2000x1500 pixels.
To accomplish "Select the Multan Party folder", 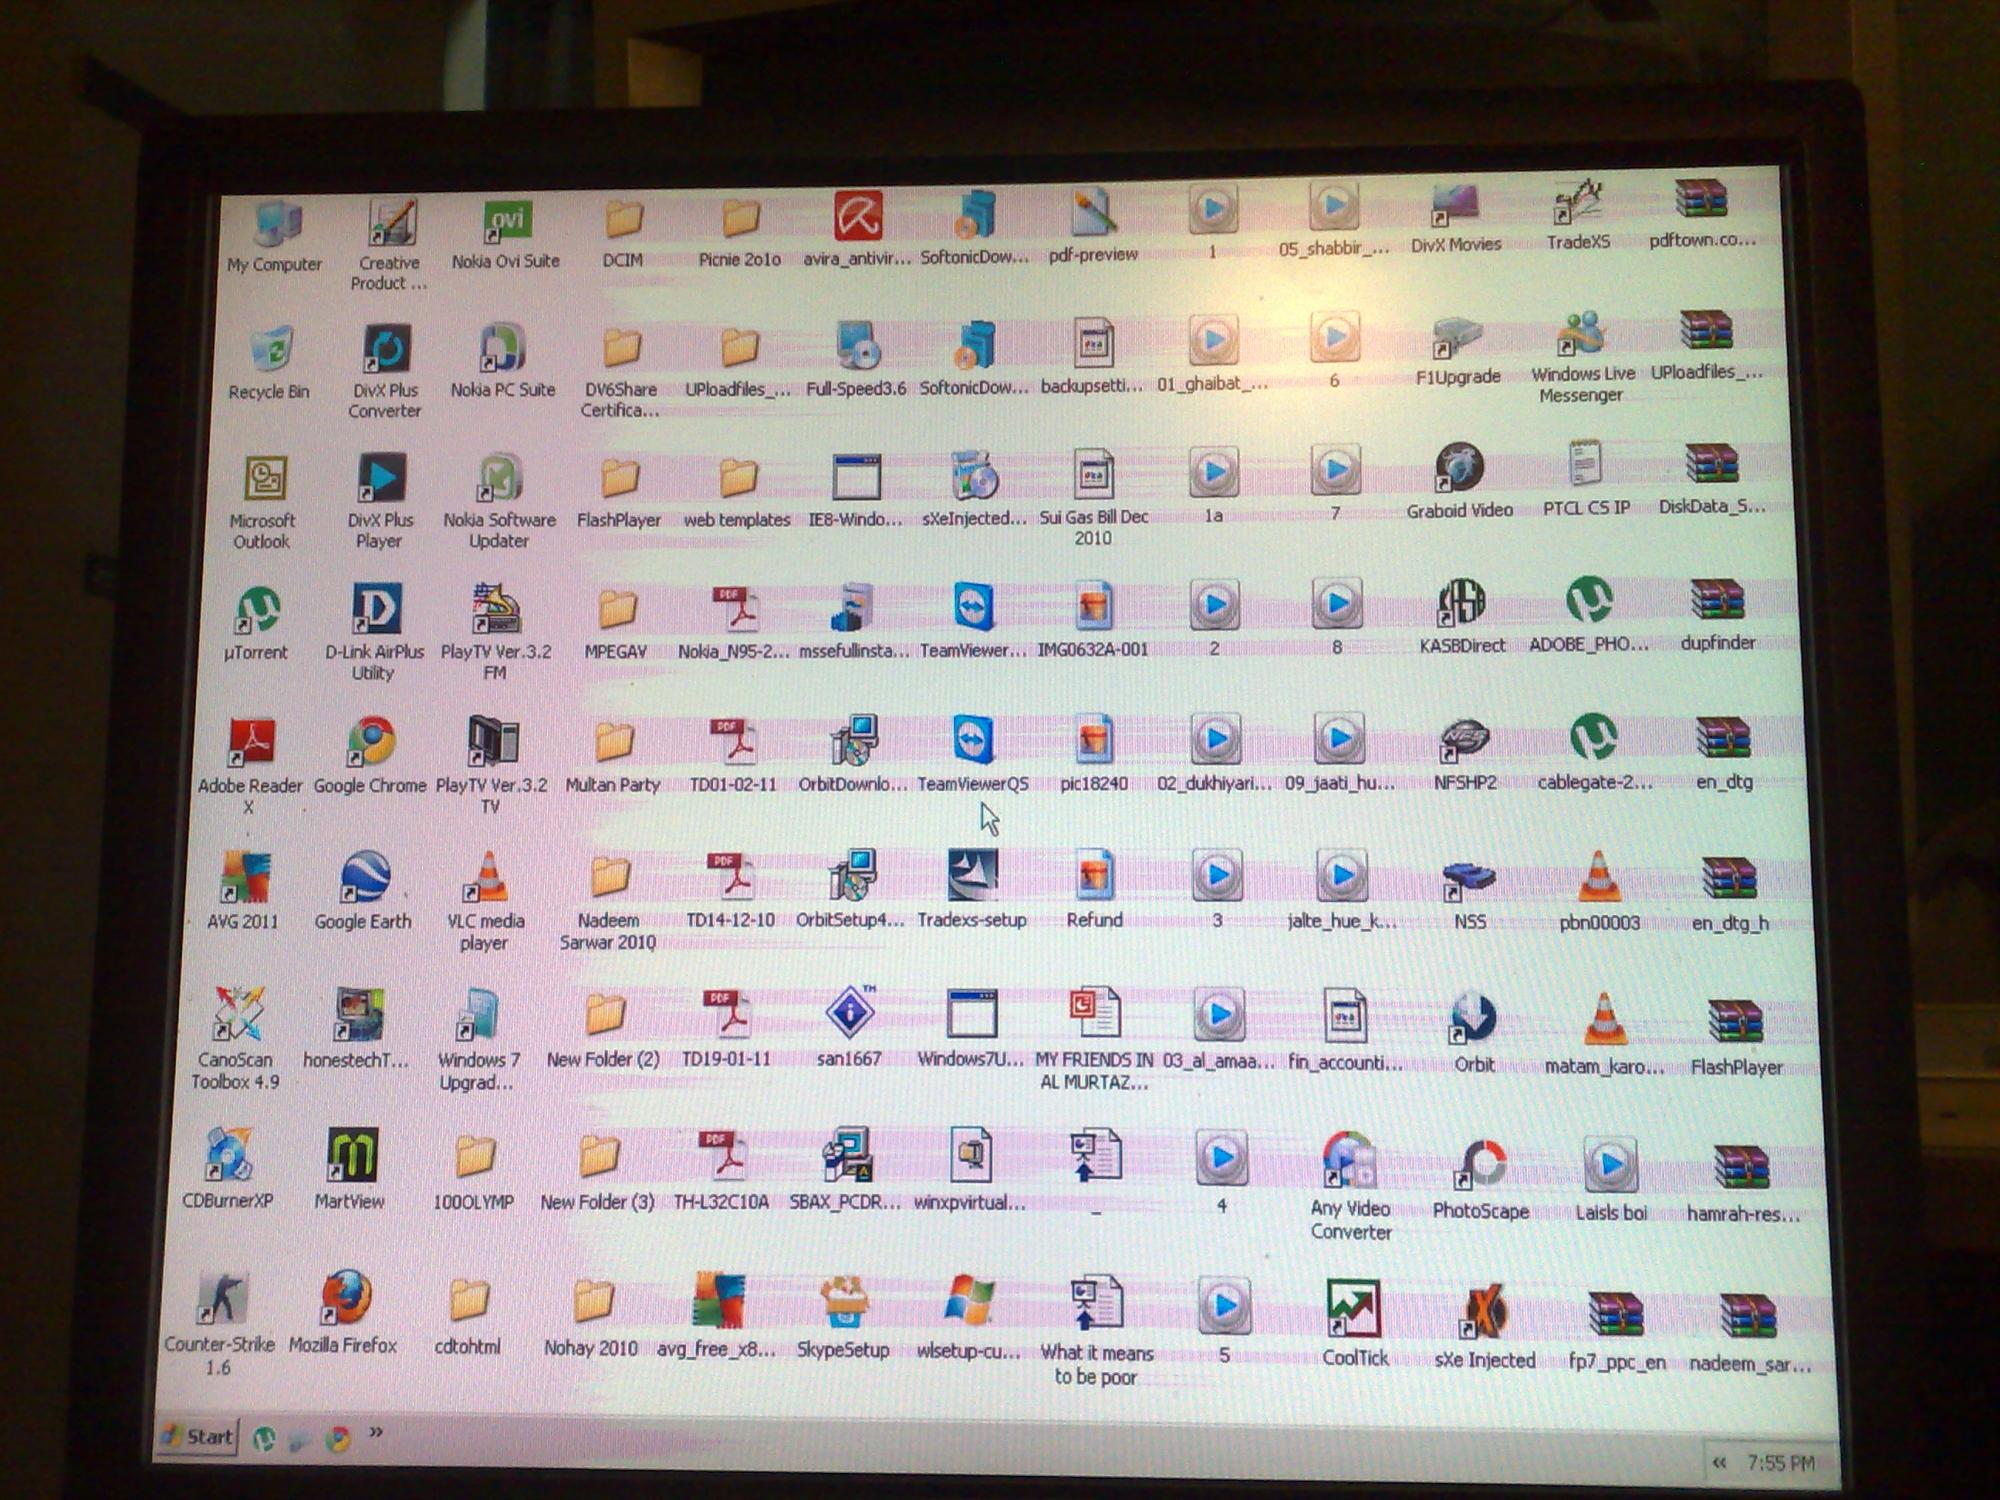I will pos(613,744).
